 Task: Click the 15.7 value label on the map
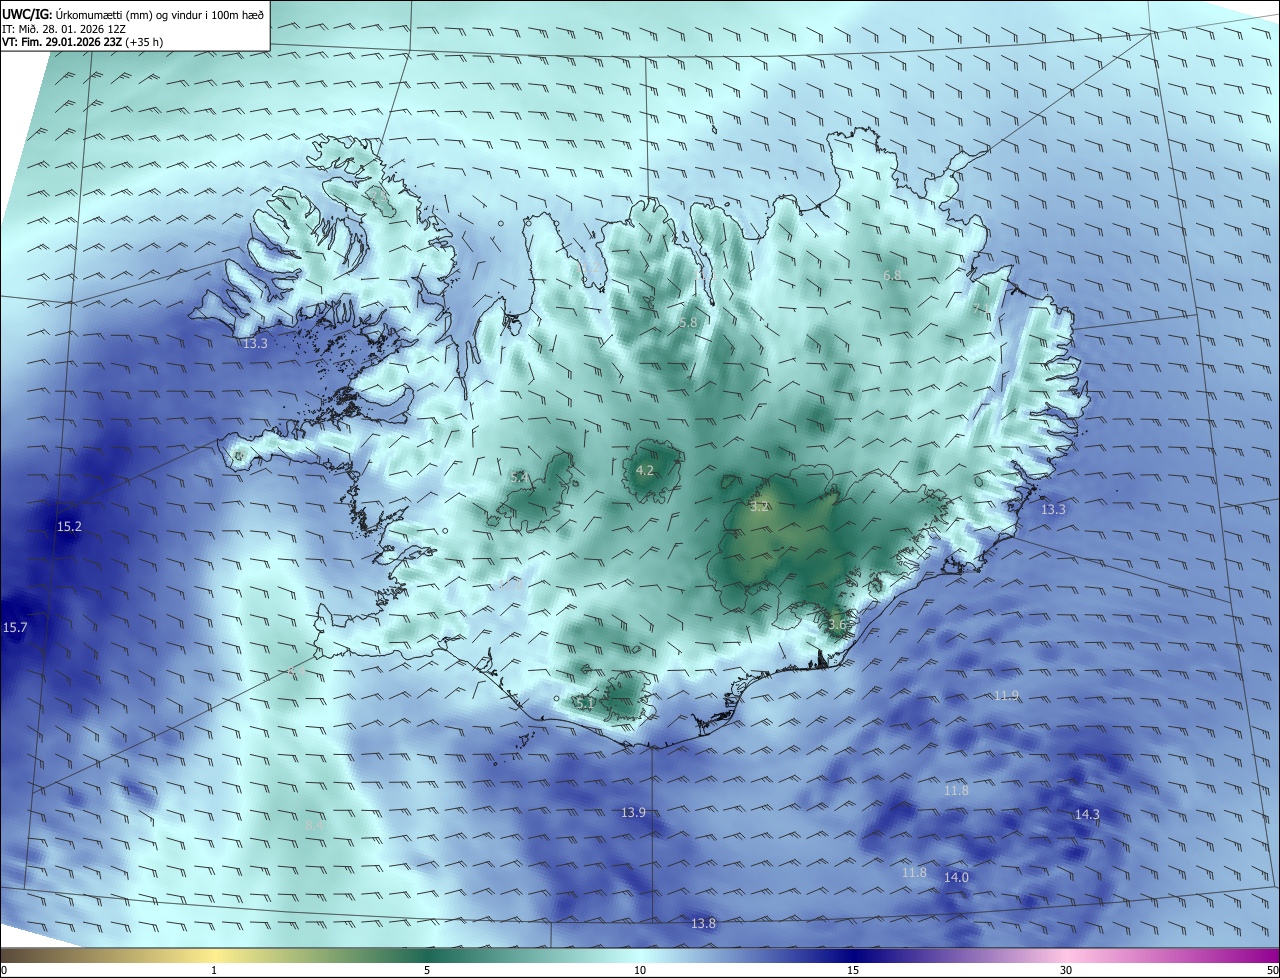click(15, 627)
